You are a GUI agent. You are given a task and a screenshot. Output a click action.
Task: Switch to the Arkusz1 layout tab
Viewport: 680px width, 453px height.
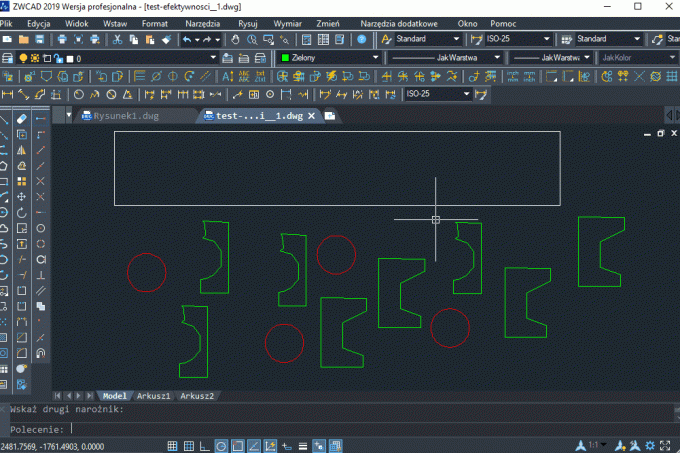tap(154, 396)
